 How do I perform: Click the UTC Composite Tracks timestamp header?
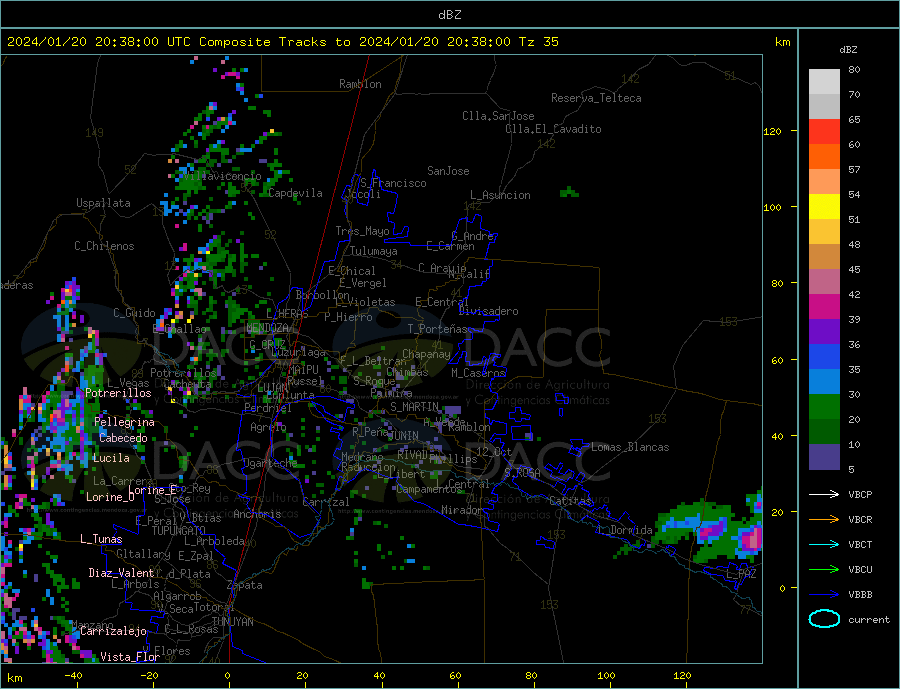coord(282,42)
